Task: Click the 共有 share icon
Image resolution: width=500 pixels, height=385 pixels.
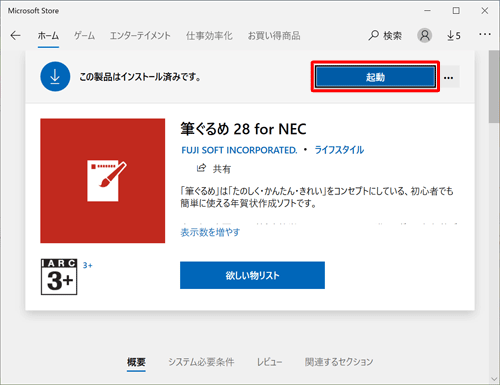Action: (201, 168)
